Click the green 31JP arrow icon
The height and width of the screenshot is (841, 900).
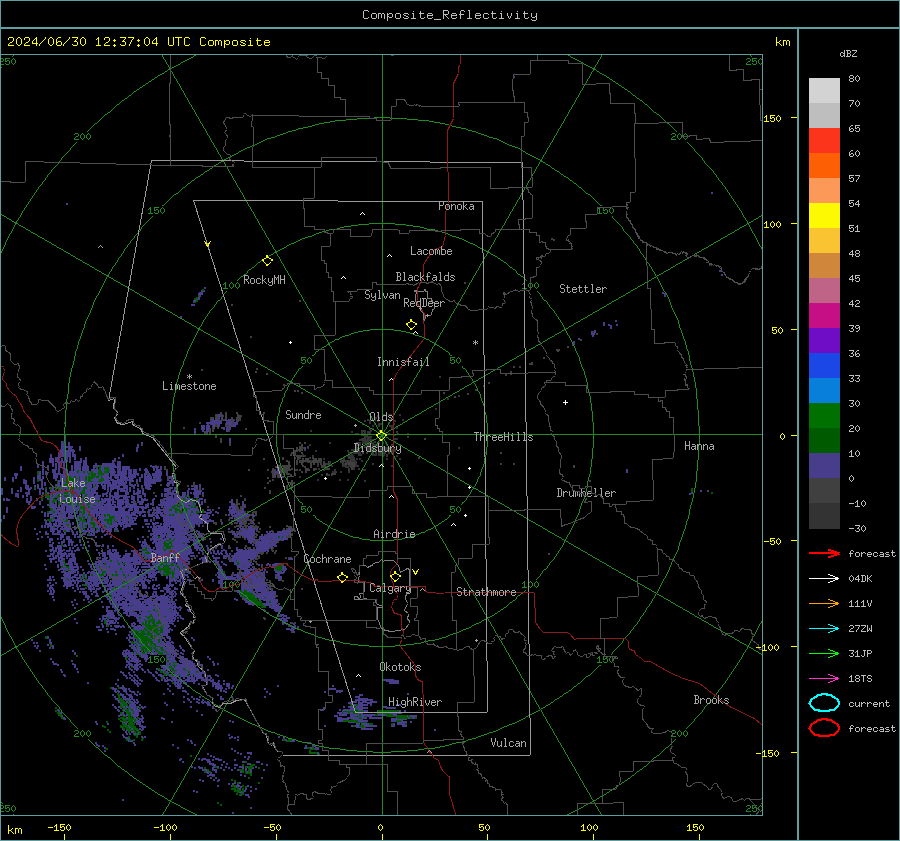824,653
